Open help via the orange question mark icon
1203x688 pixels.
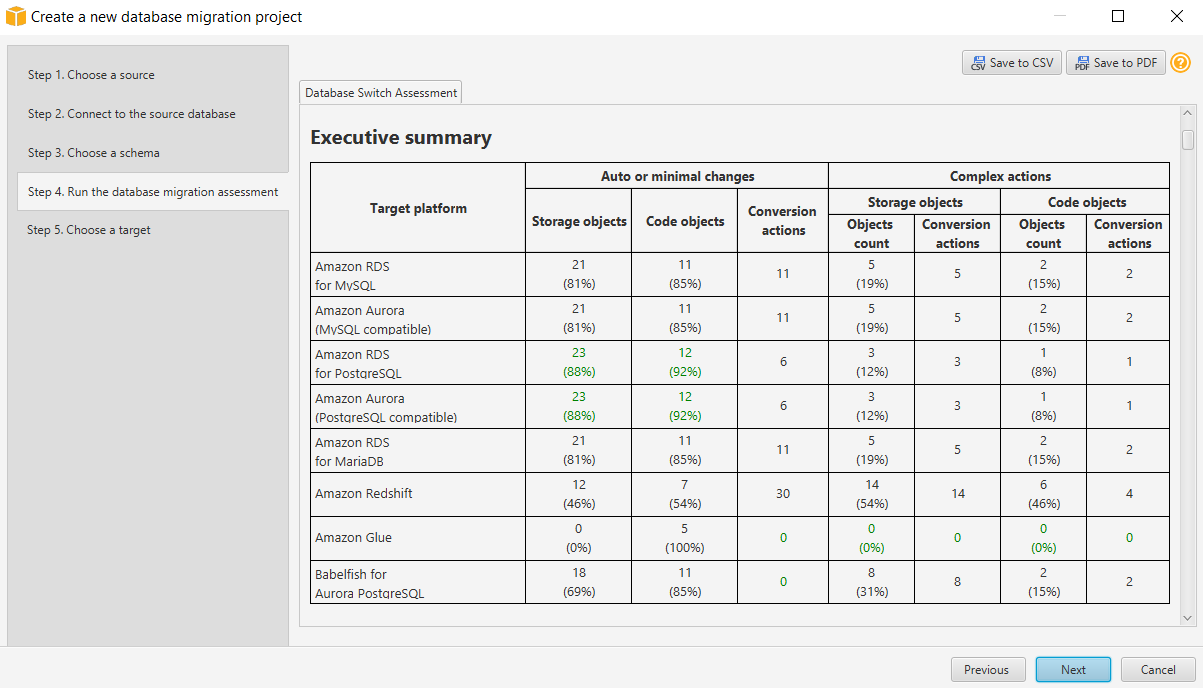(1180, 63)
